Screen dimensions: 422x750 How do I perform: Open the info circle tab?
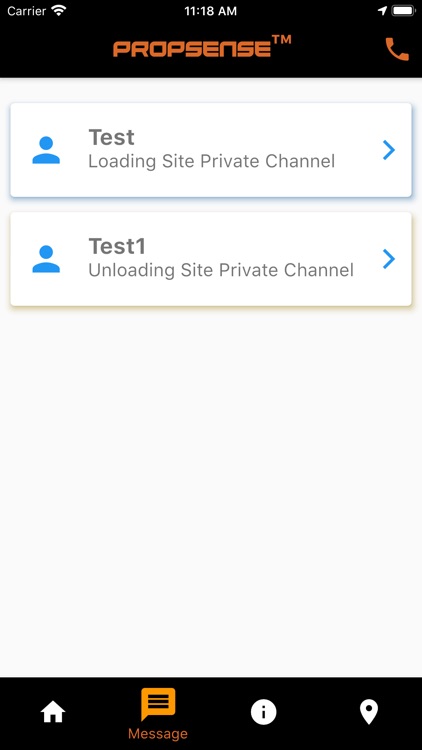tap(264, 712)
